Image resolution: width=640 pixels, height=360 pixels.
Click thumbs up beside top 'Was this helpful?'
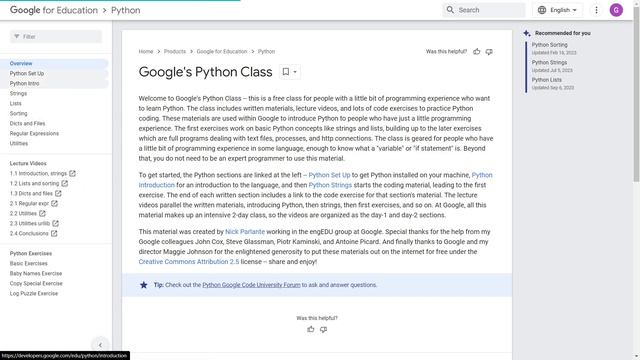[x=476, y=51]
